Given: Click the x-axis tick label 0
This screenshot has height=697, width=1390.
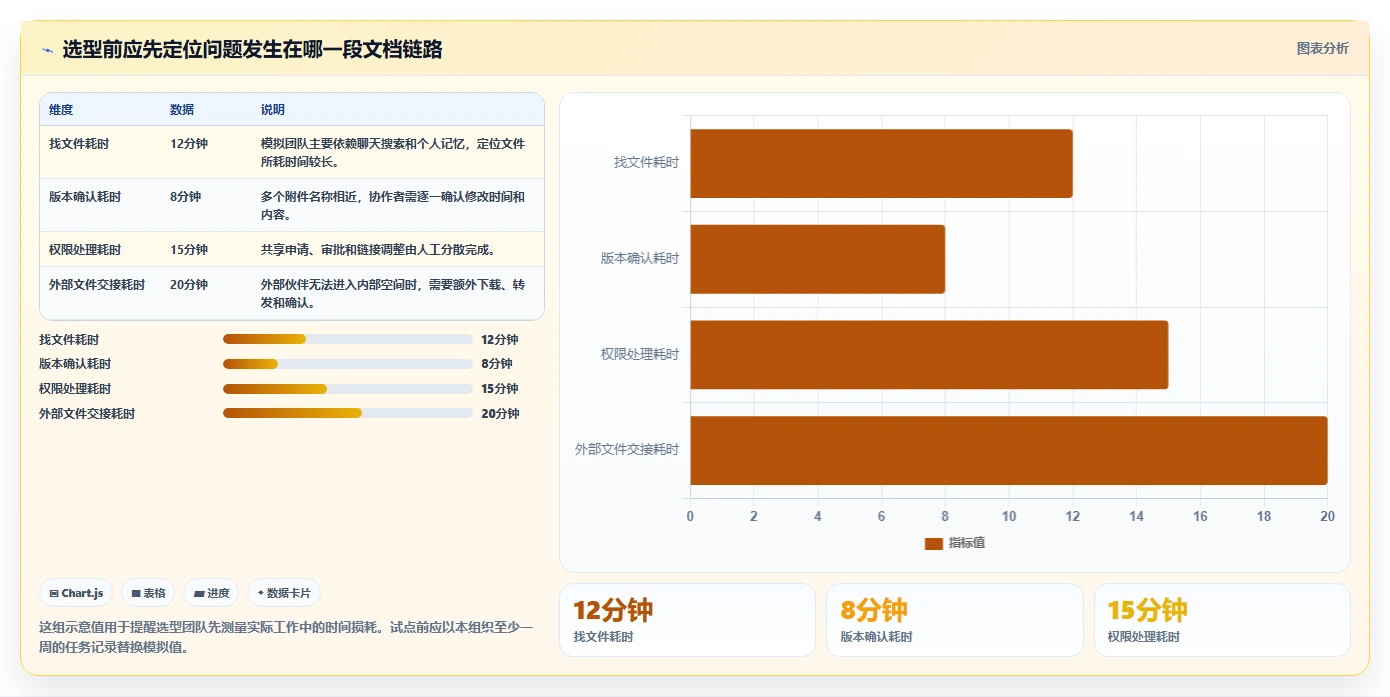Looking at the screenshot, I should click(690, 517).
